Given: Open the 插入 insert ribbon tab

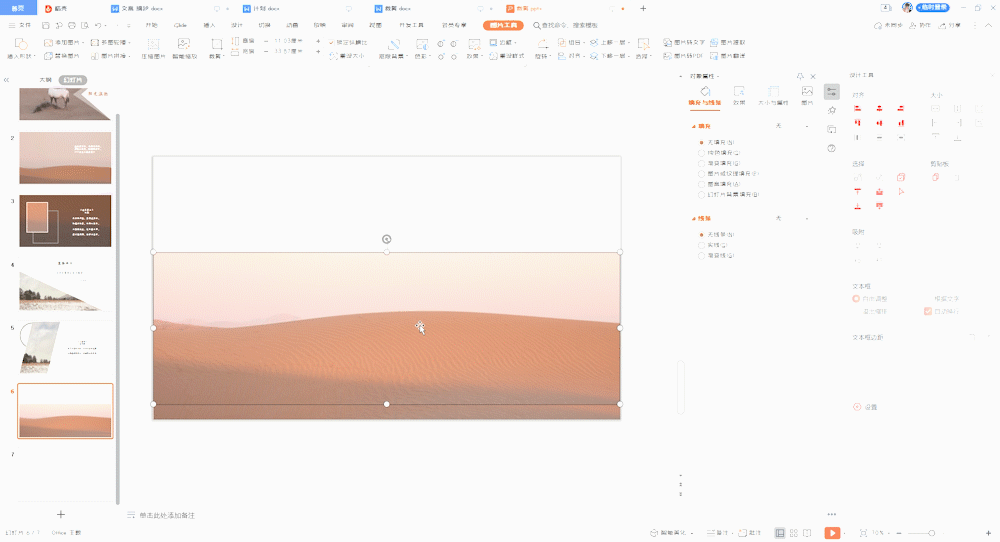Looking at the screenshot, I should 209,26.
